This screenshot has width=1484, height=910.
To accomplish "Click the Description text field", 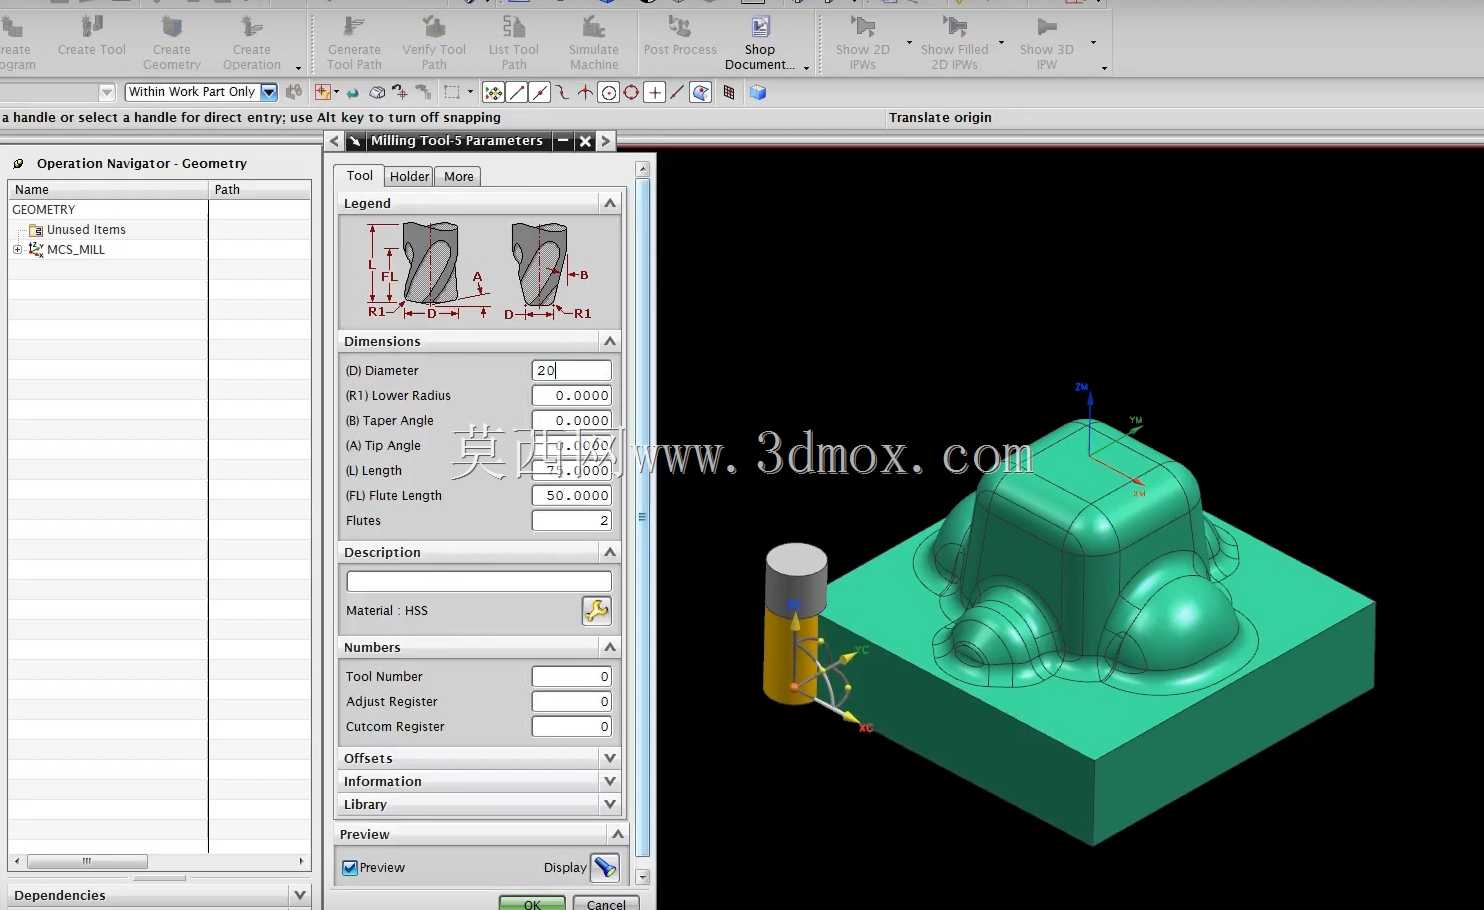I will tap(479, 581).
